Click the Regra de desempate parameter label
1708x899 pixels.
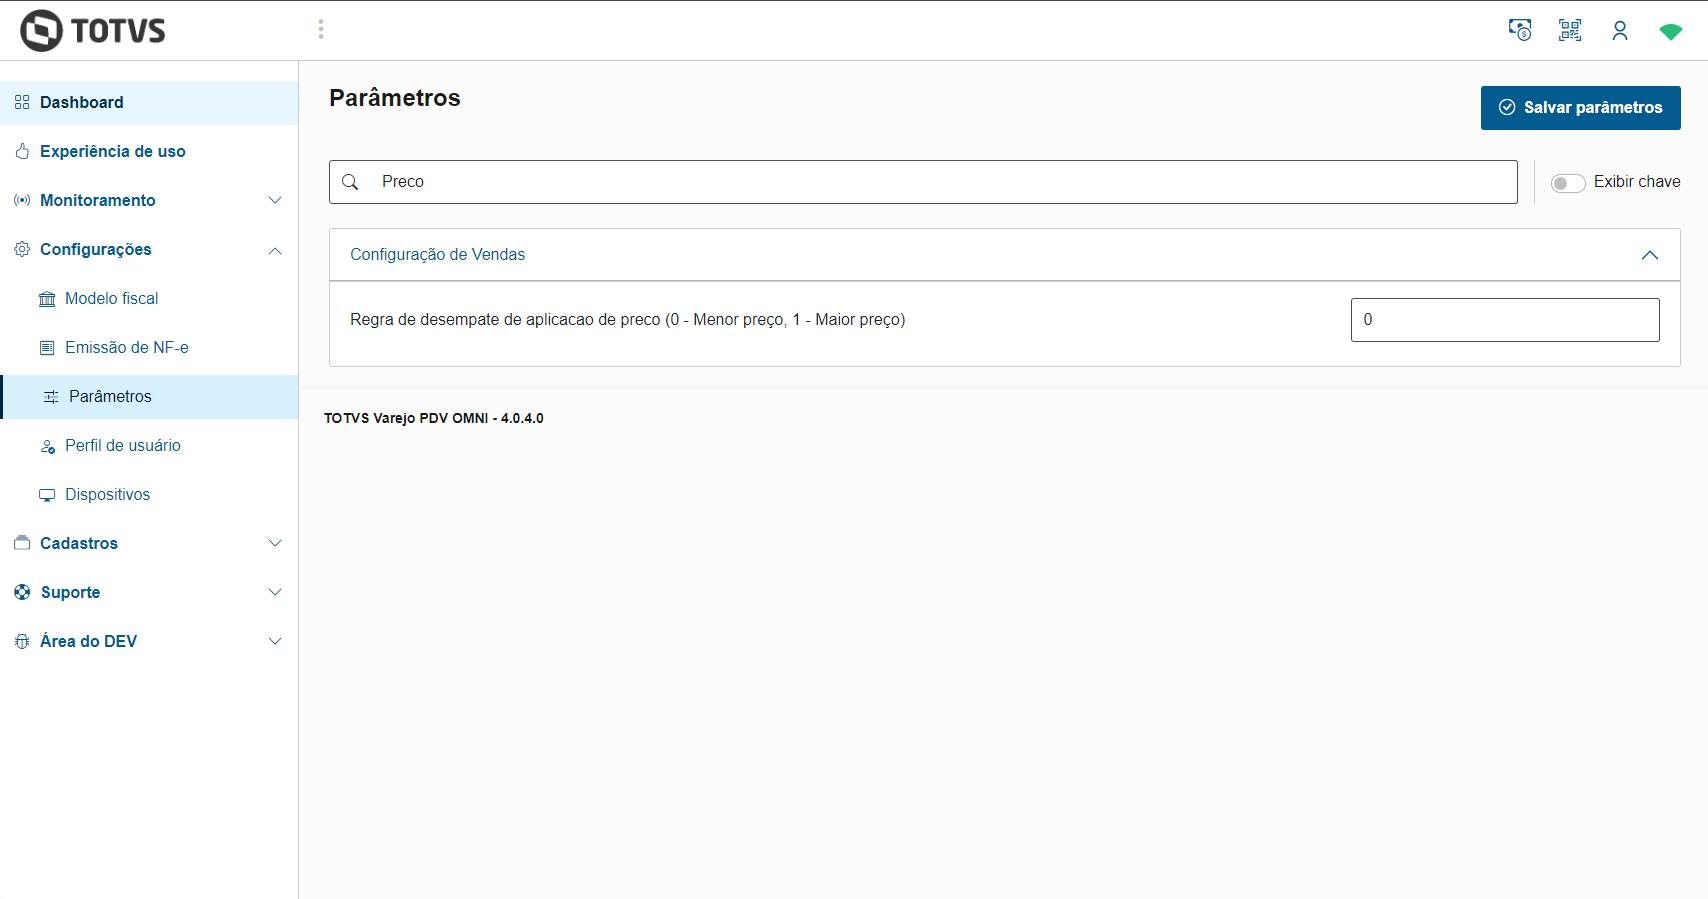coord(627,320)
